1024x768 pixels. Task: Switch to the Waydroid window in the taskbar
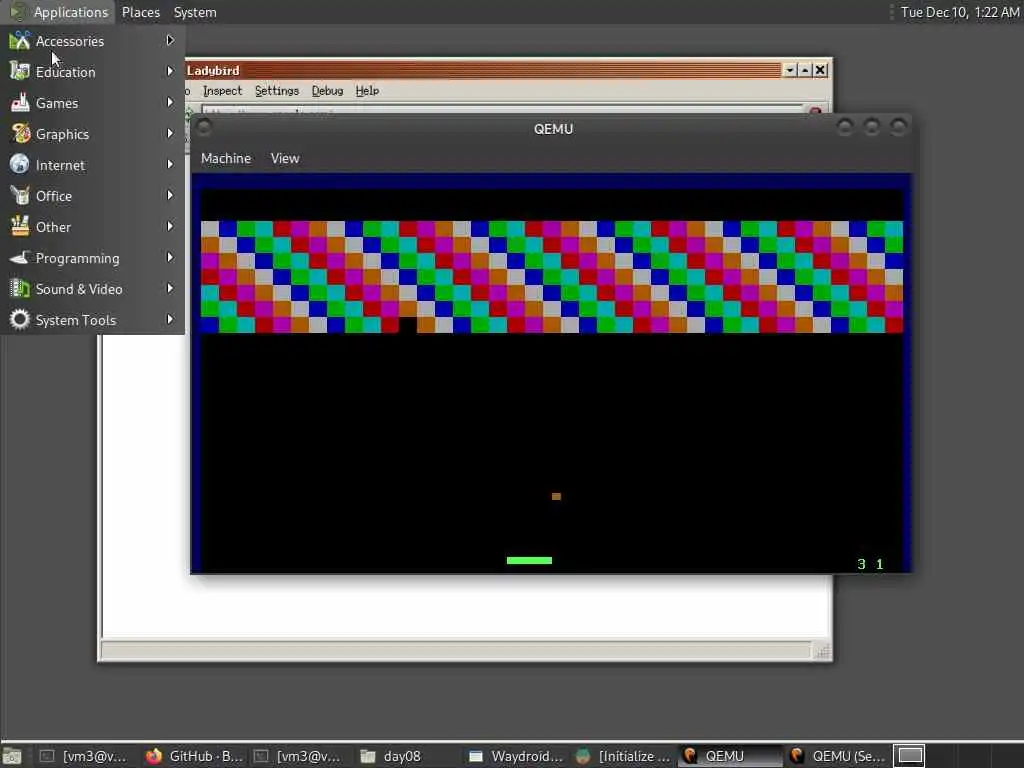515,756
